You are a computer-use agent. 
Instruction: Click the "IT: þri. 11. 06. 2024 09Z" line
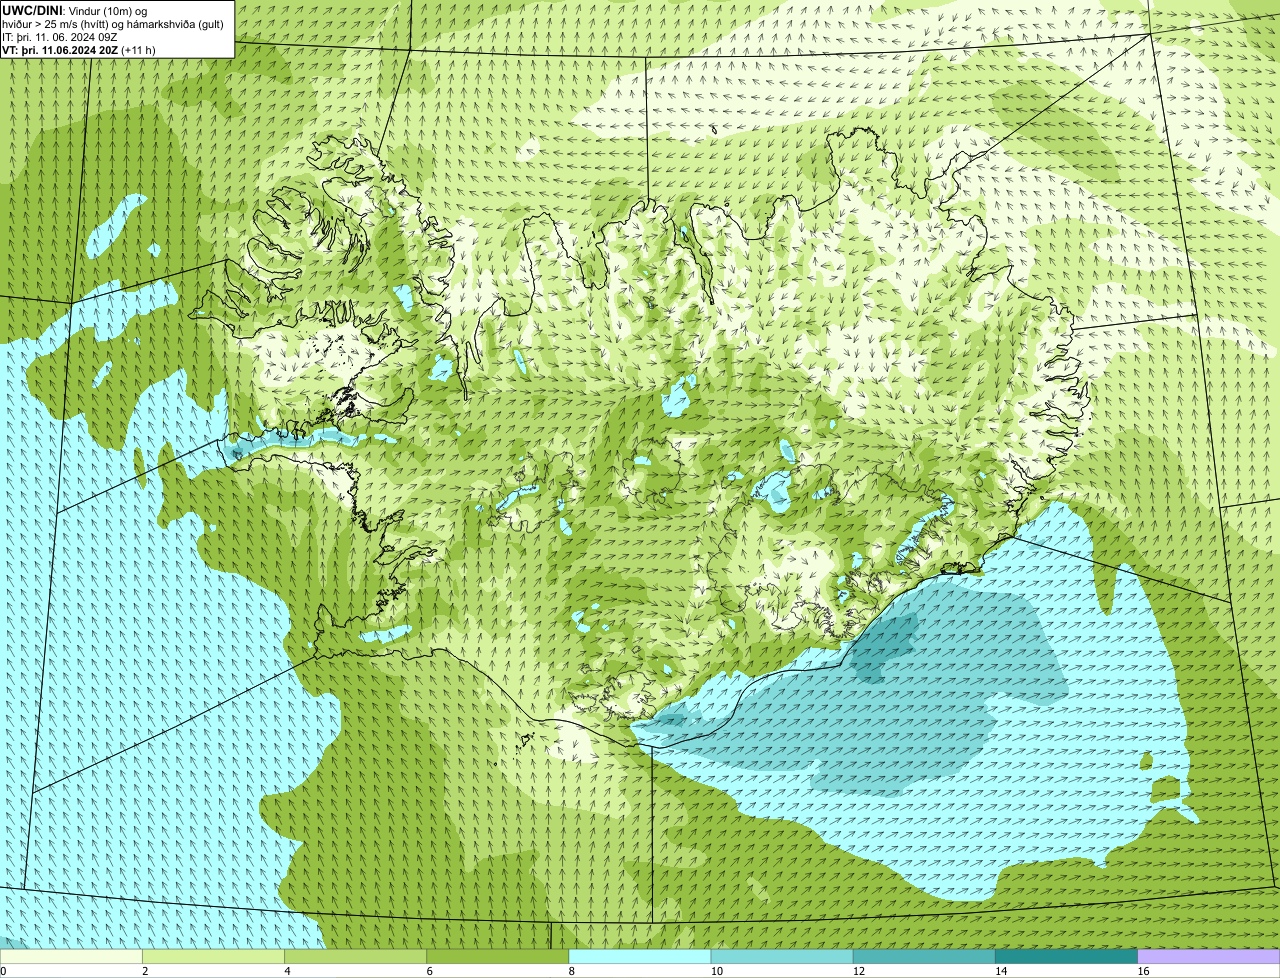pos(60,36)
